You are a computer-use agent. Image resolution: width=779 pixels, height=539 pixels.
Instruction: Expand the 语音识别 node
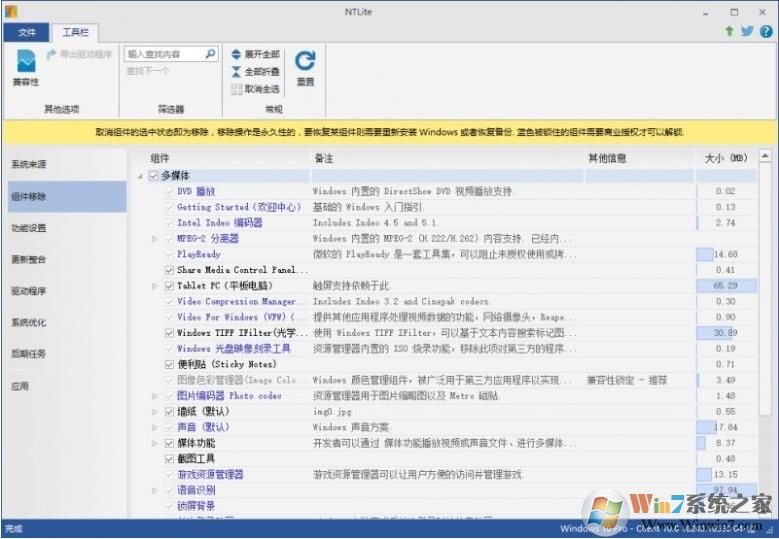click(155, 490)
